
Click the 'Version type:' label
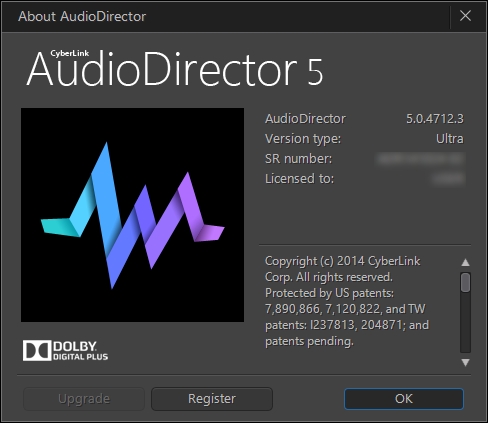(x=303, y=139)
